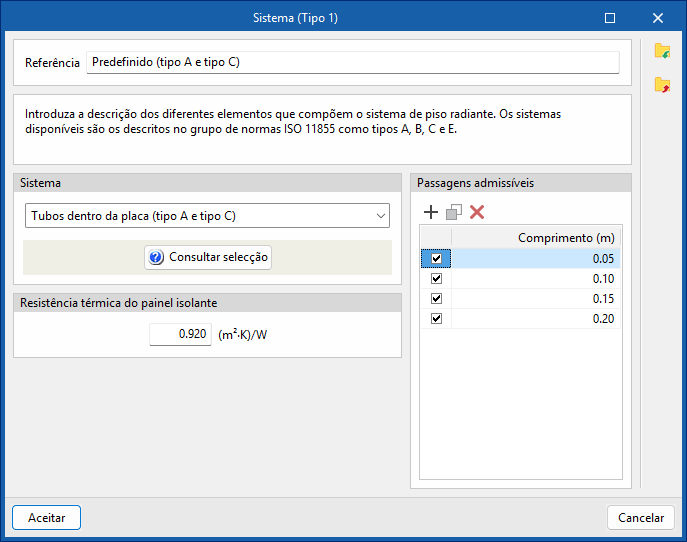The width and height of the screenshot is (687, 542).
Task: Toggle the 0.20 passage checkbox
Action: (436, 319)
